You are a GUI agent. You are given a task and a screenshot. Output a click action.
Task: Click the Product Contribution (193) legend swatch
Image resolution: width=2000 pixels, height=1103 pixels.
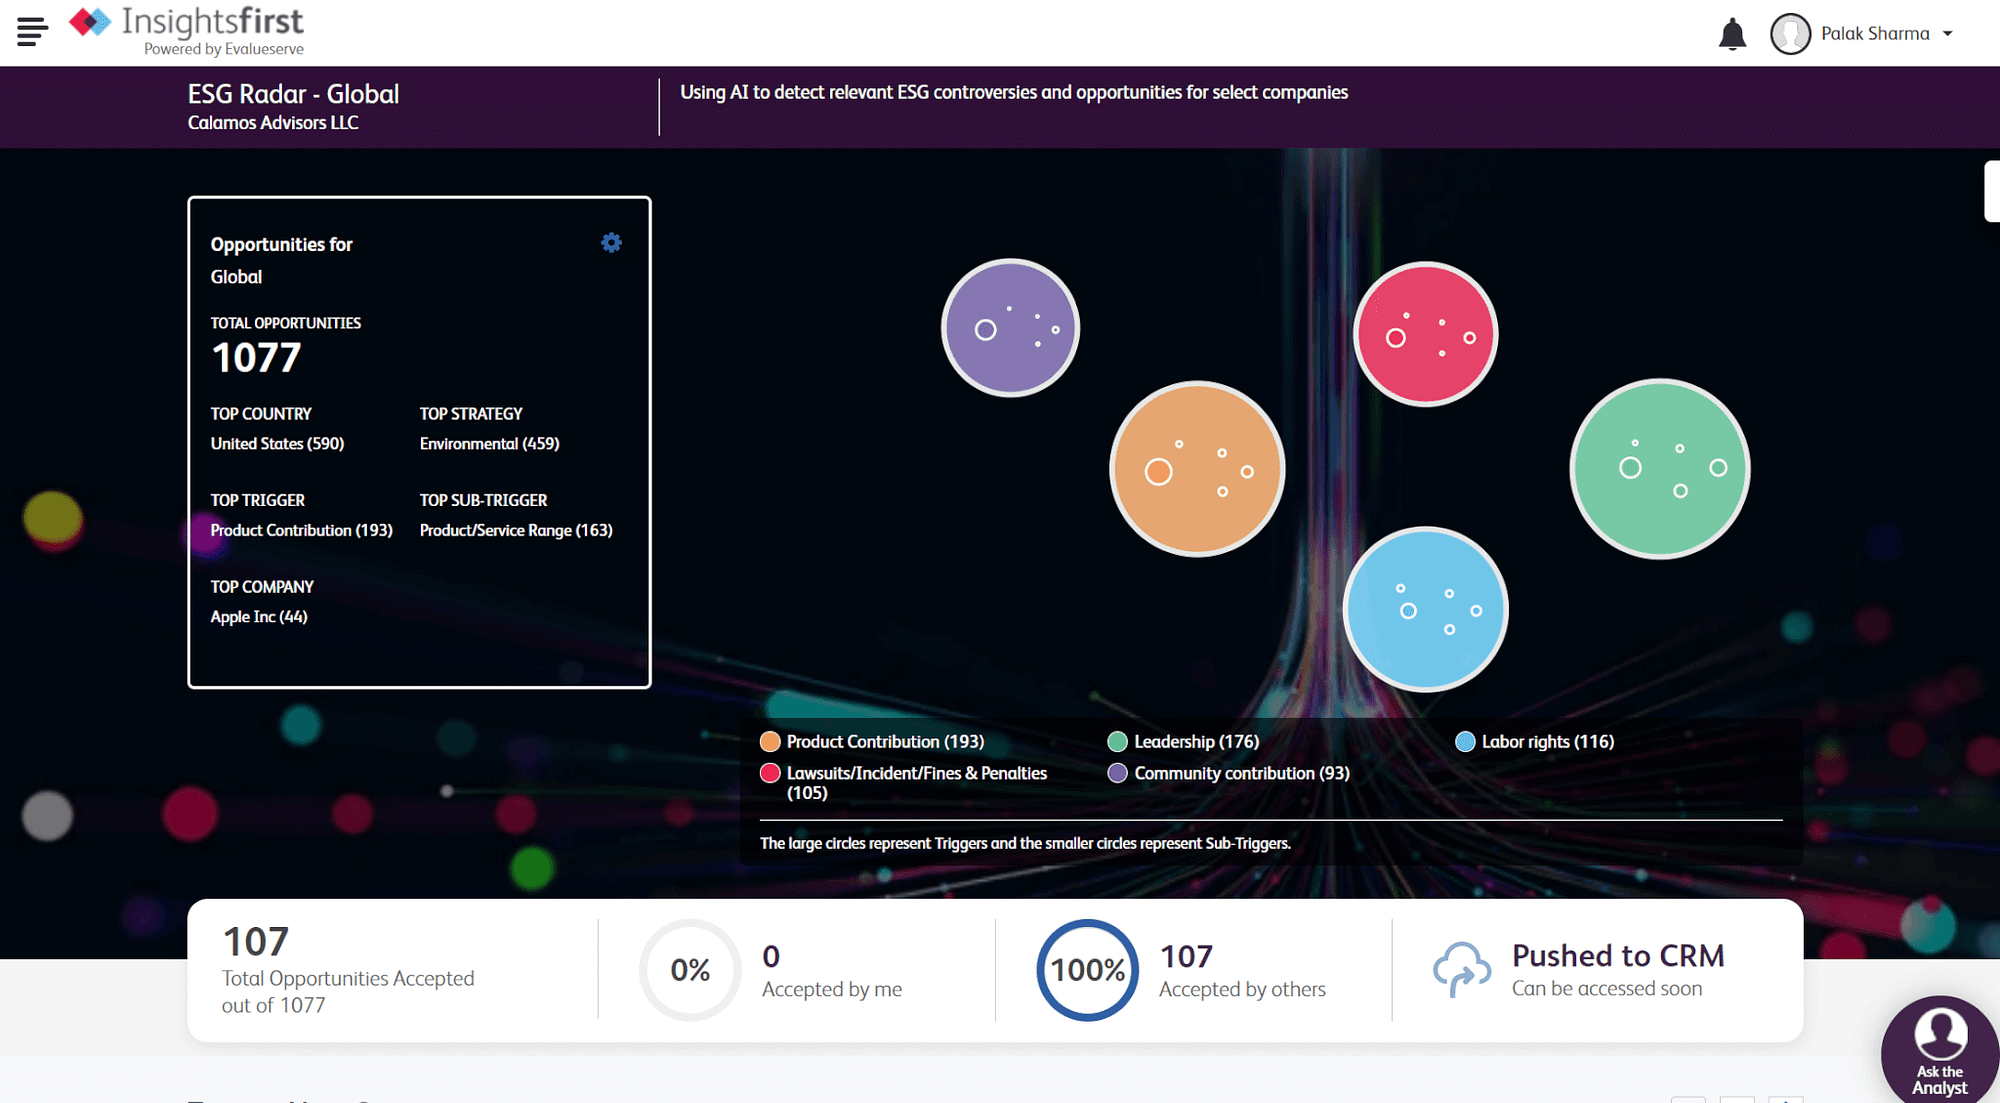(x=770, y=742)
